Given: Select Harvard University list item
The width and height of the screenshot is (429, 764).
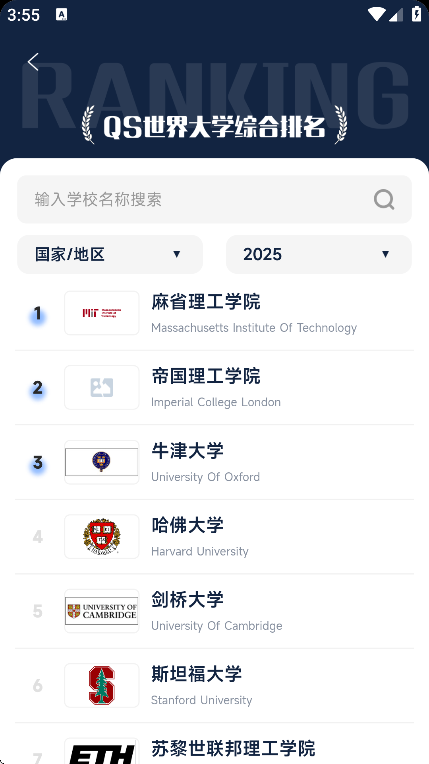Looking at the screenshot, I should pos(214,537).
